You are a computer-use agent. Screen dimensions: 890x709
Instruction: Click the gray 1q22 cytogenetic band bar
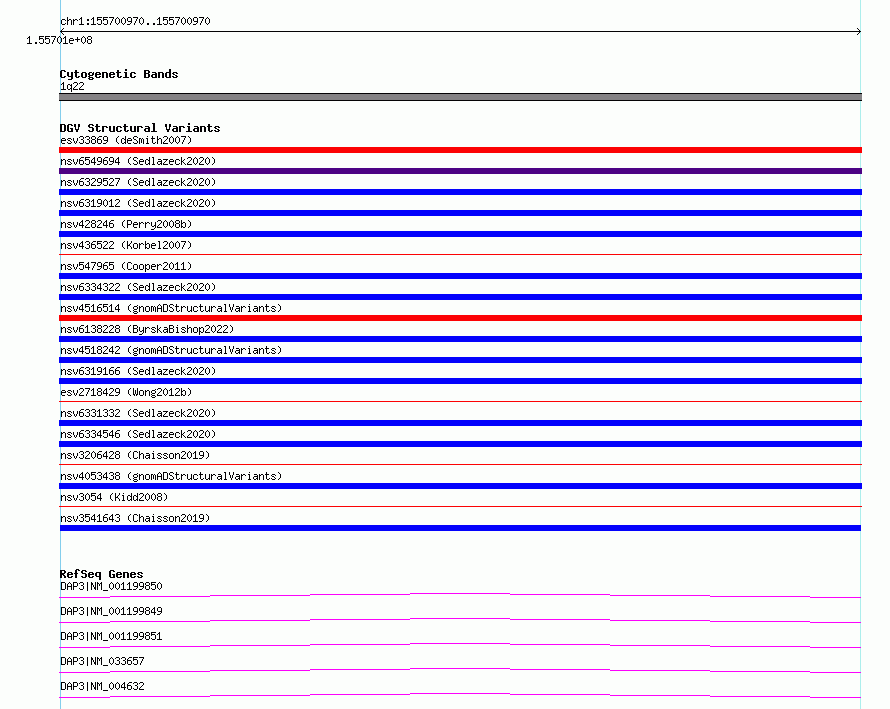point(460,97)
